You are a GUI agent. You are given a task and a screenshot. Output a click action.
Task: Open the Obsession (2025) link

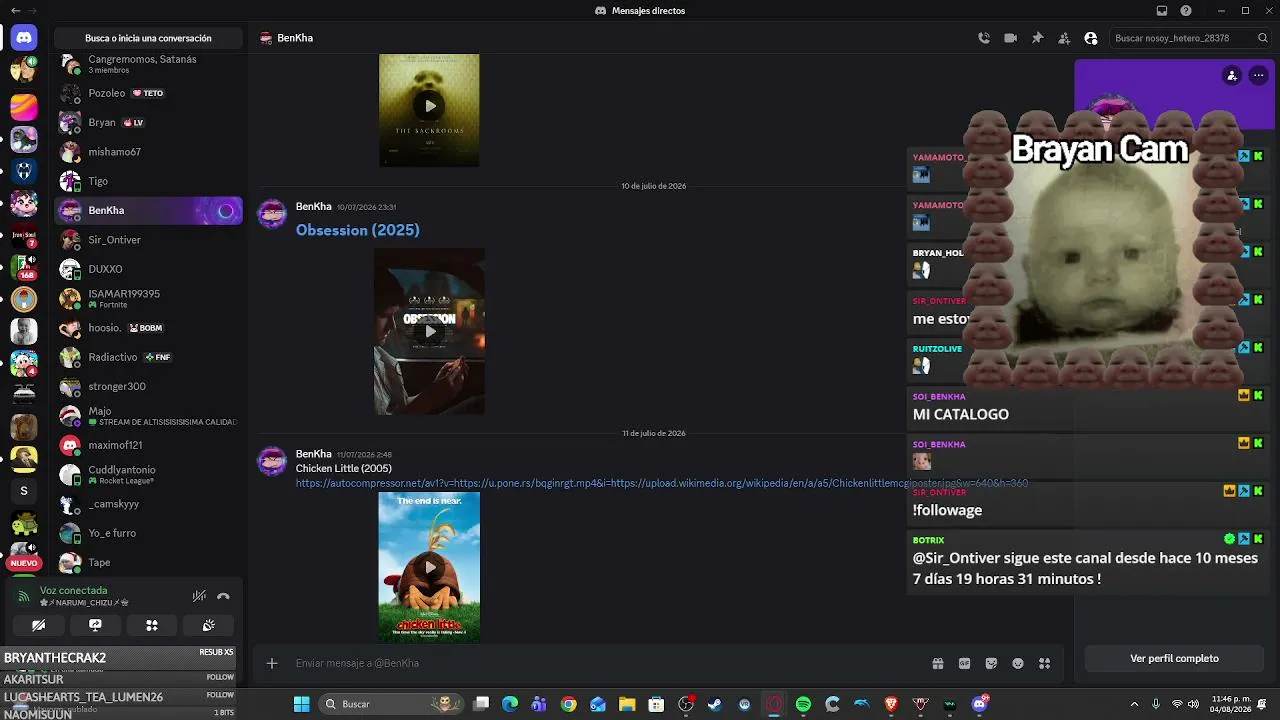(x=357, y=230)
